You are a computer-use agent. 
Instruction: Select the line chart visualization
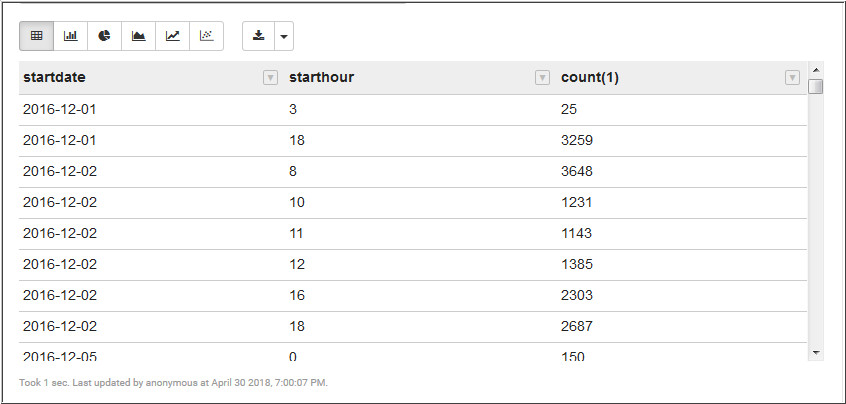tap(173, 36)
